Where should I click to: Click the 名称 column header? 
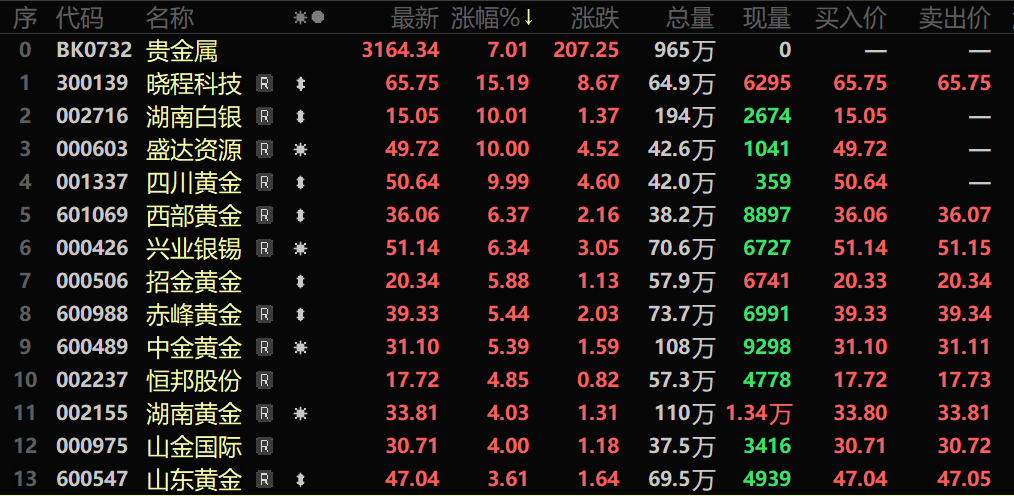coord(170,19)
